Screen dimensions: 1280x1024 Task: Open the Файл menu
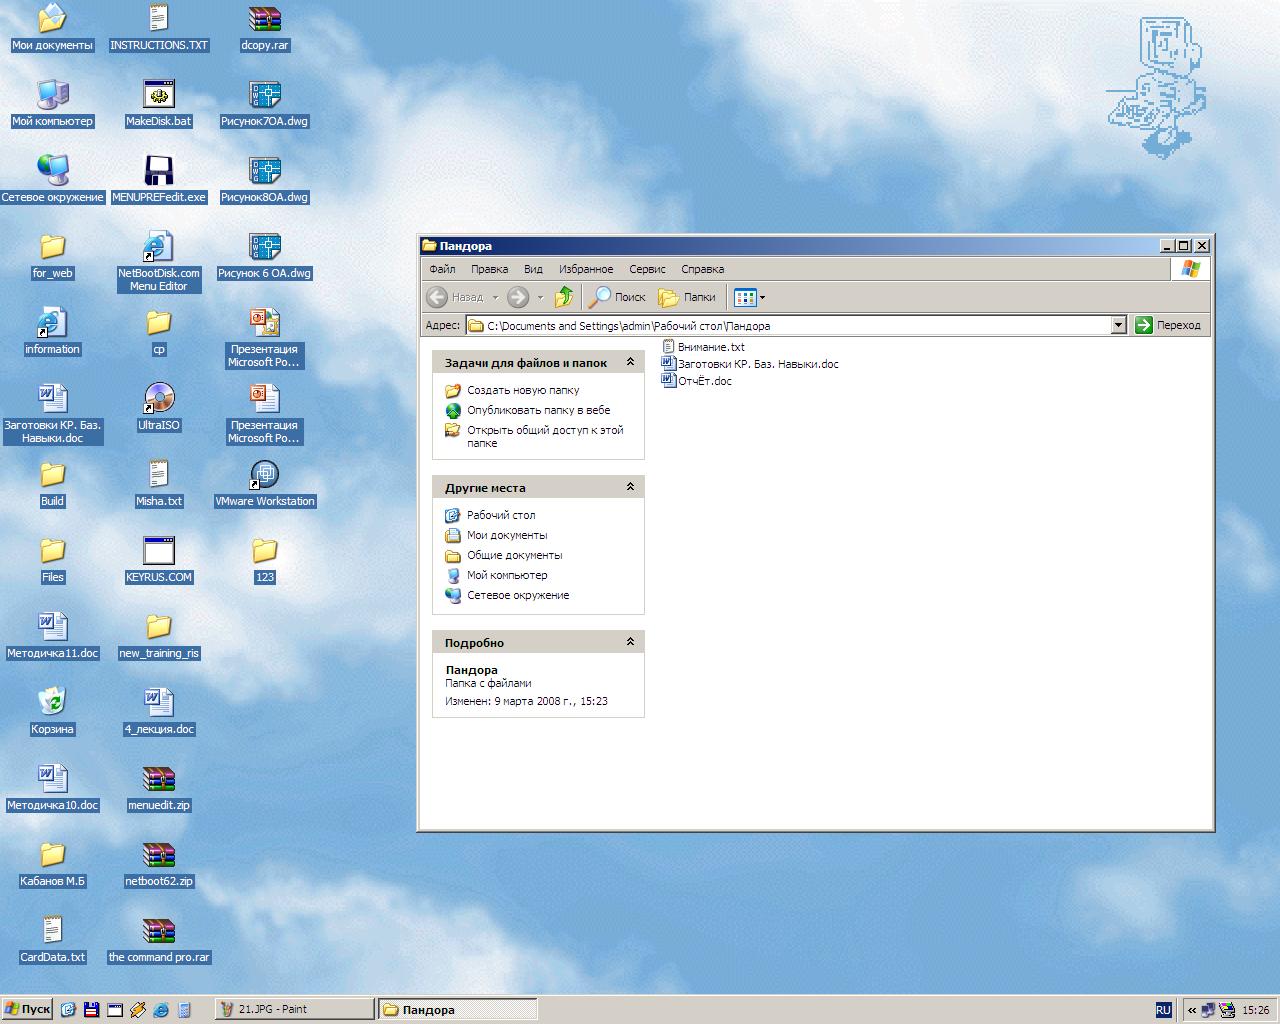(x=442, y=269)
